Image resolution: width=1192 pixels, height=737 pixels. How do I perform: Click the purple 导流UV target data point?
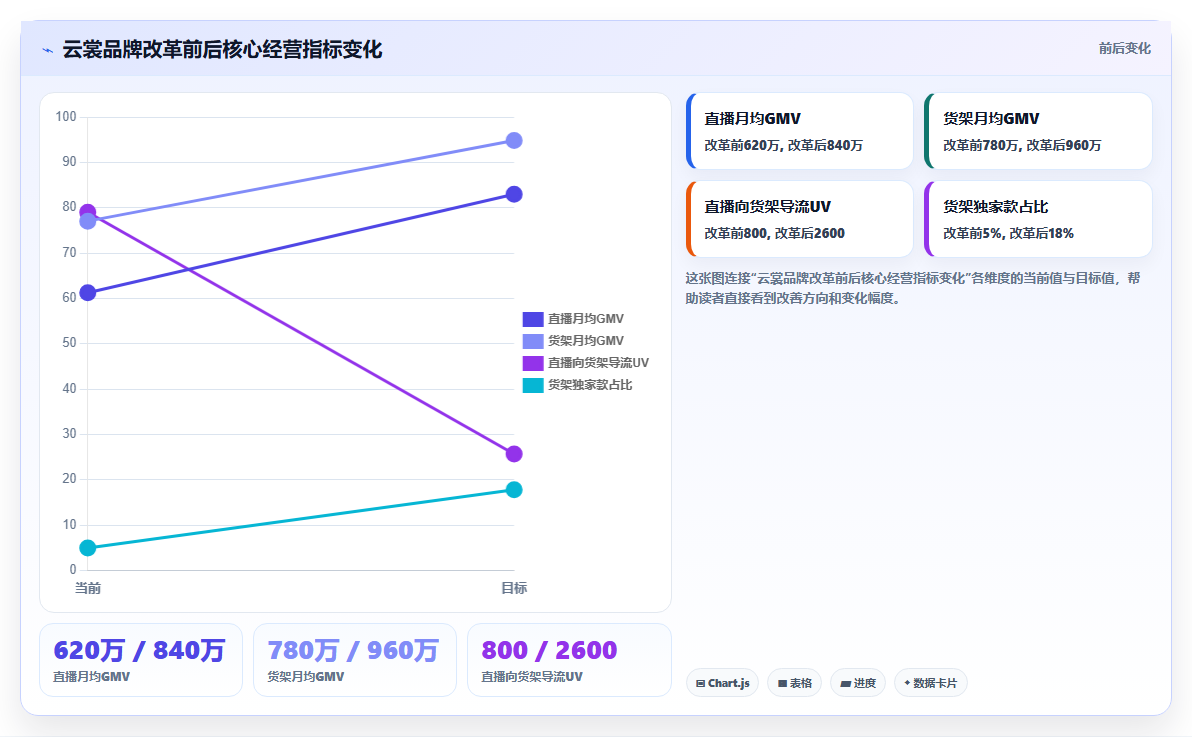click(514, 454)
